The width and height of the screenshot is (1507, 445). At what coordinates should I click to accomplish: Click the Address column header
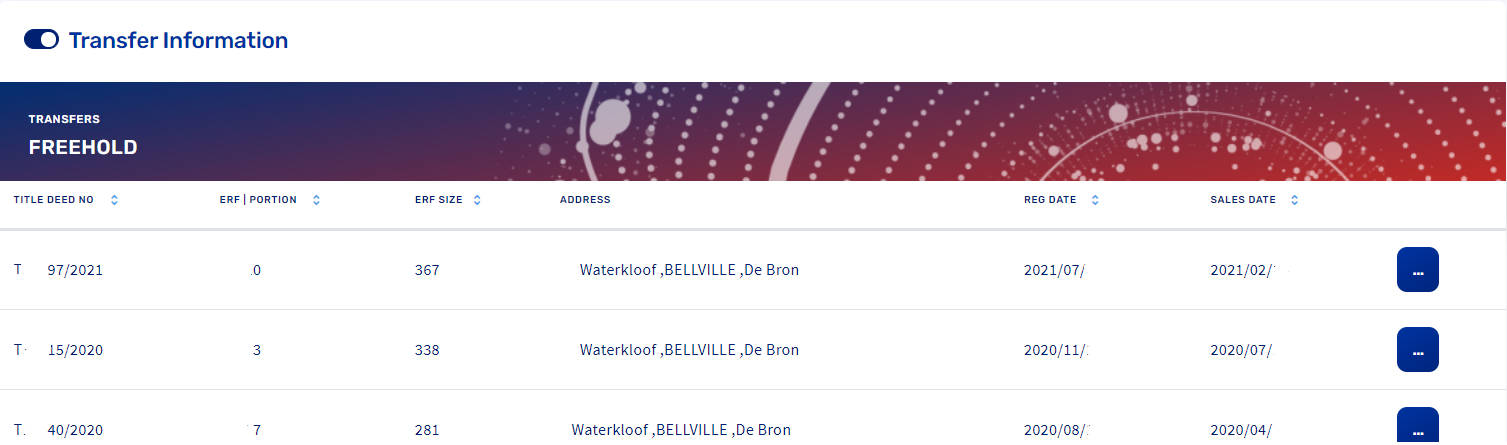(x=585, y=200)
